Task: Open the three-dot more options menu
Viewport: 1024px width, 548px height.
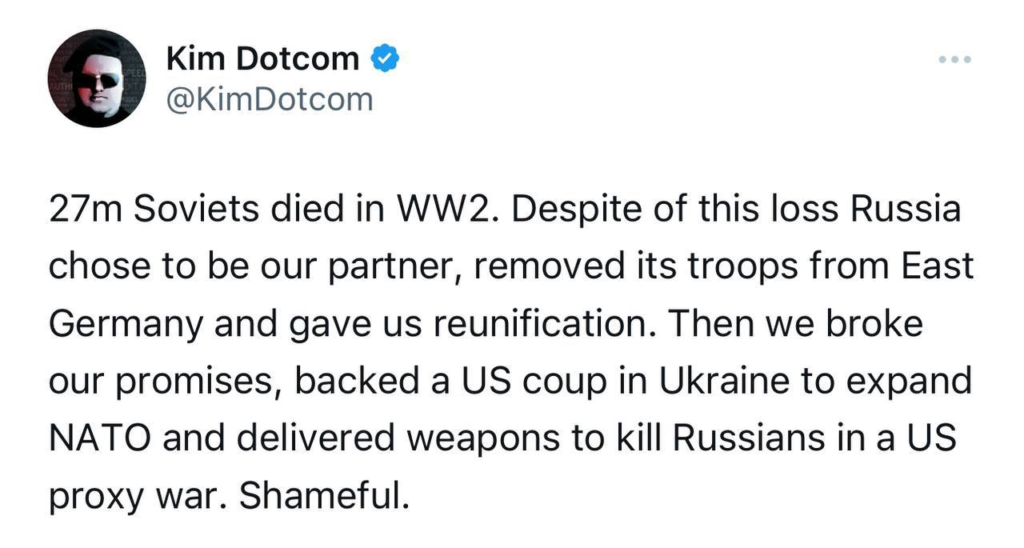Action: coord(954,59)
